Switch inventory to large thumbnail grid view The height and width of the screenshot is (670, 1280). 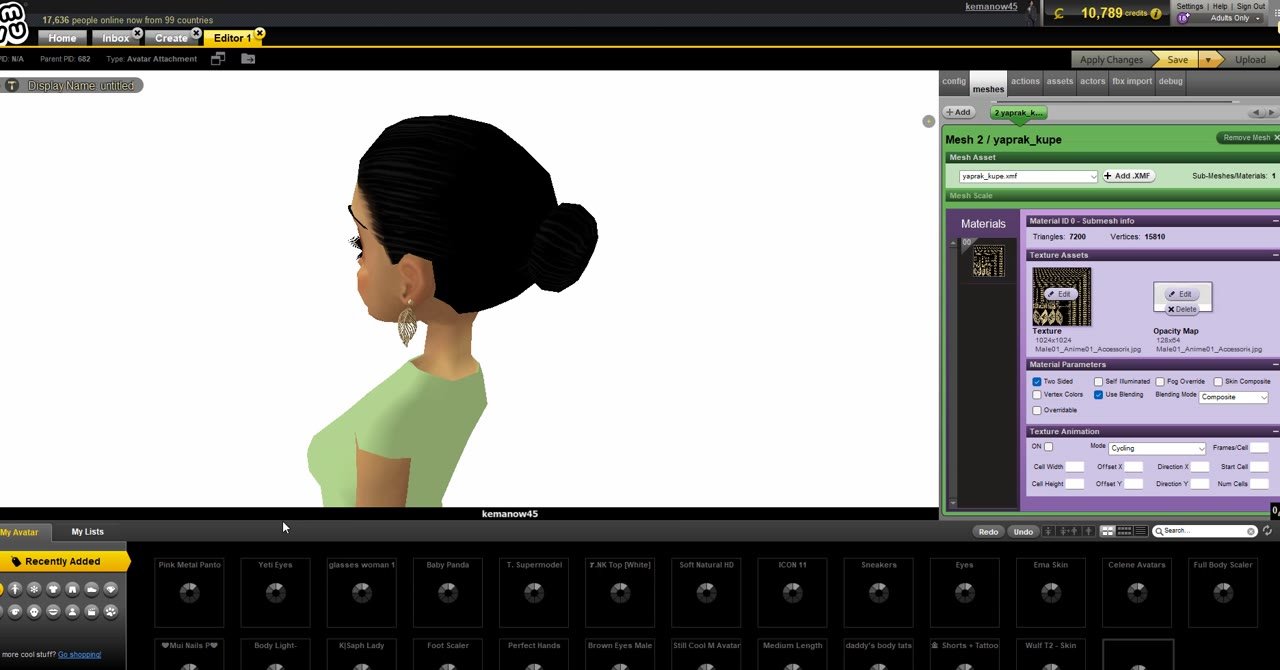(x=1108, y=531)
